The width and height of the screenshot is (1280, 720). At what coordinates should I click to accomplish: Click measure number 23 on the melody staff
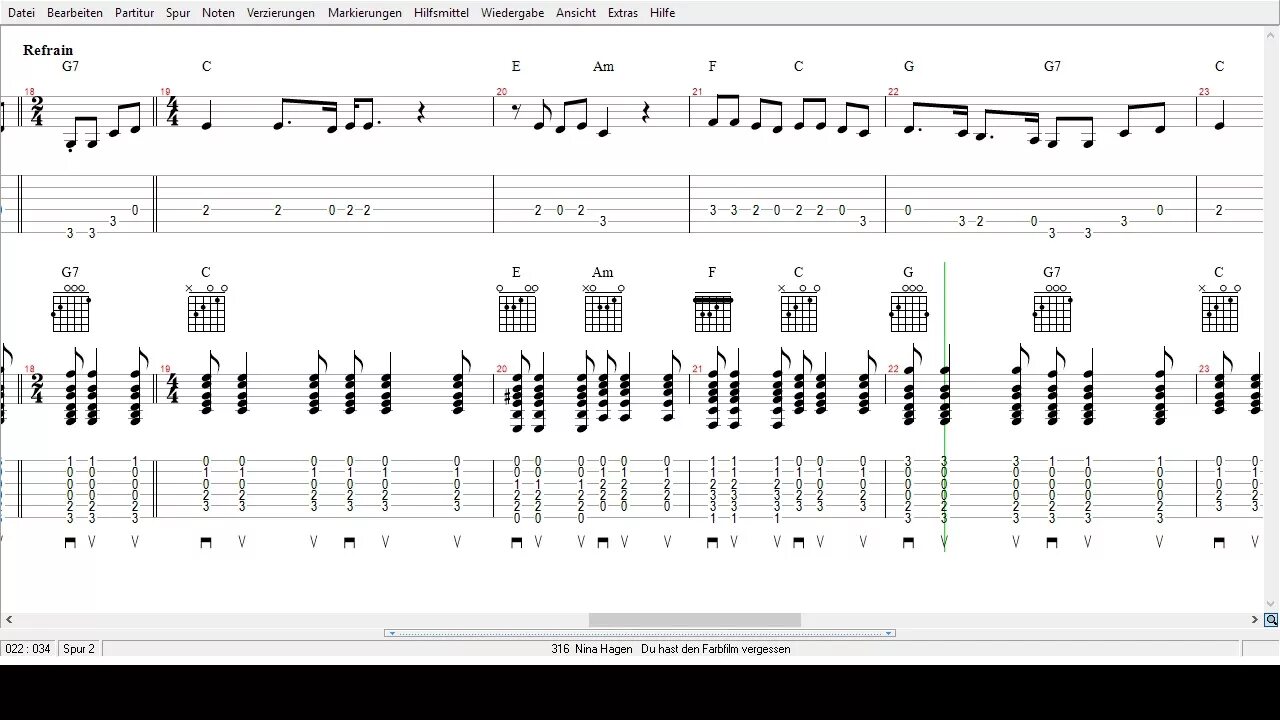coord(1204,92)
